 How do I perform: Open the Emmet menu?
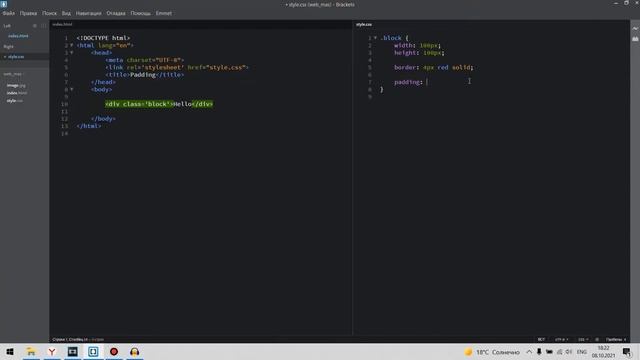click(164, 13)
